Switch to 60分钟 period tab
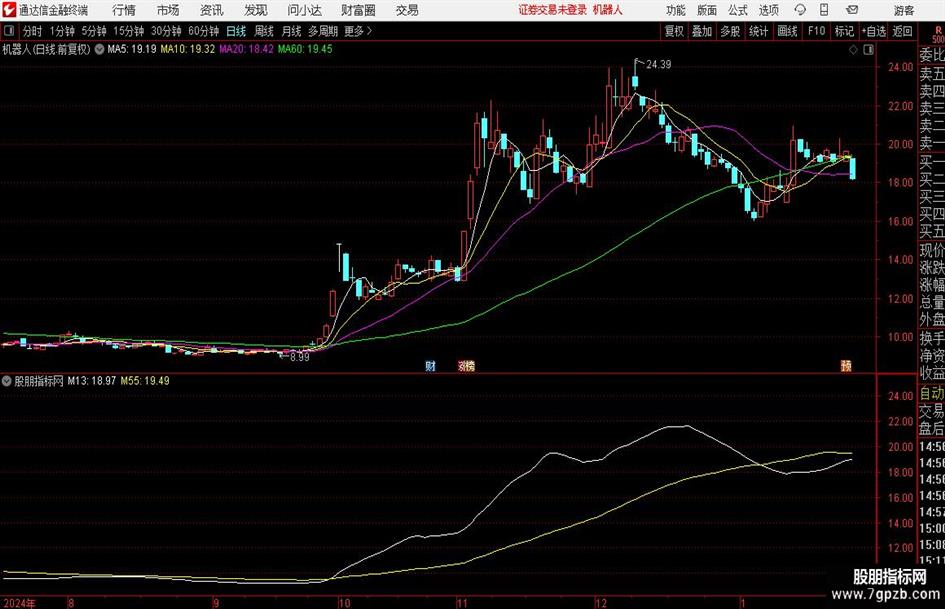This screenshot has height=609, width=945. point(203,31)
